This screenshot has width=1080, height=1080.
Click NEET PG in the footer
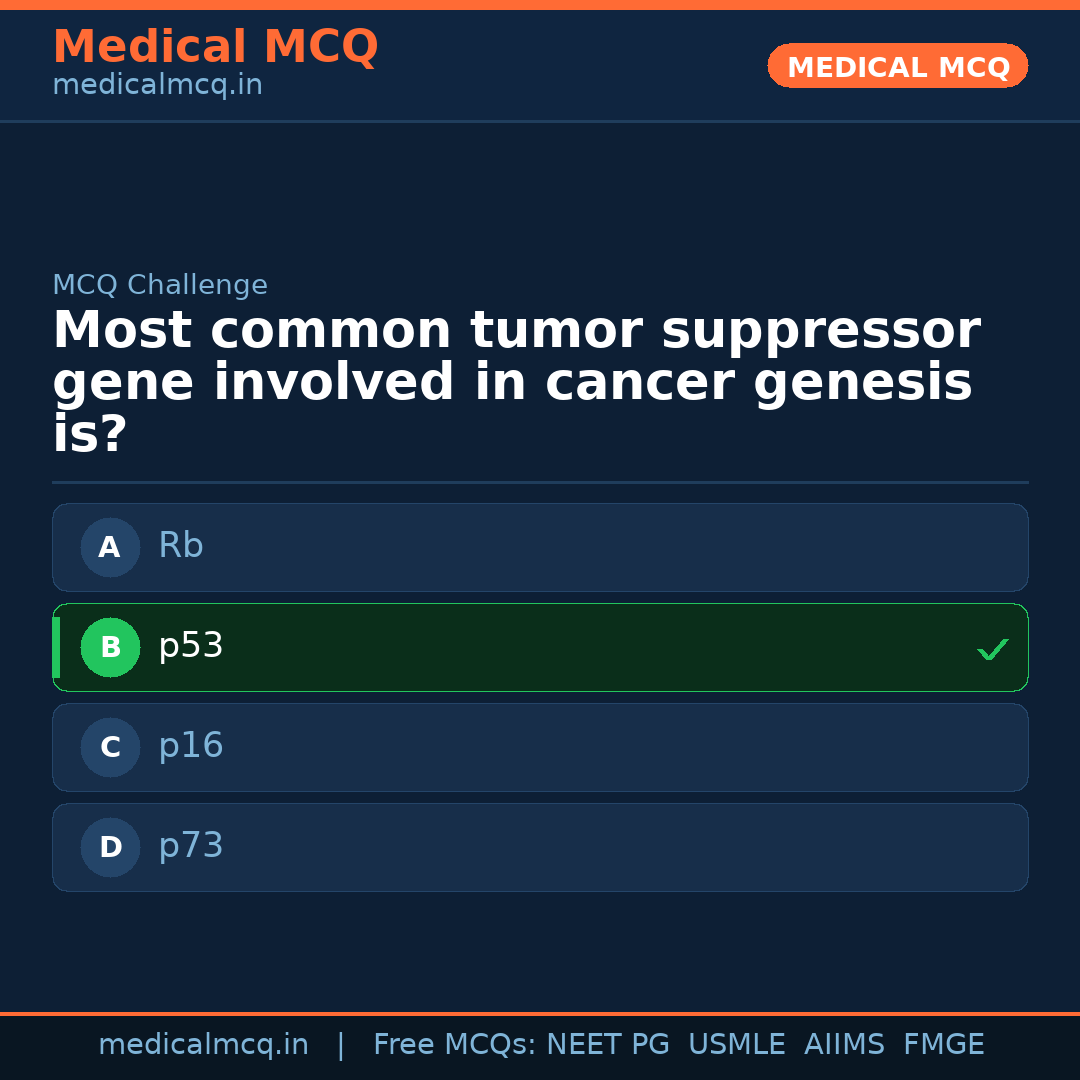coord(608,1045)
